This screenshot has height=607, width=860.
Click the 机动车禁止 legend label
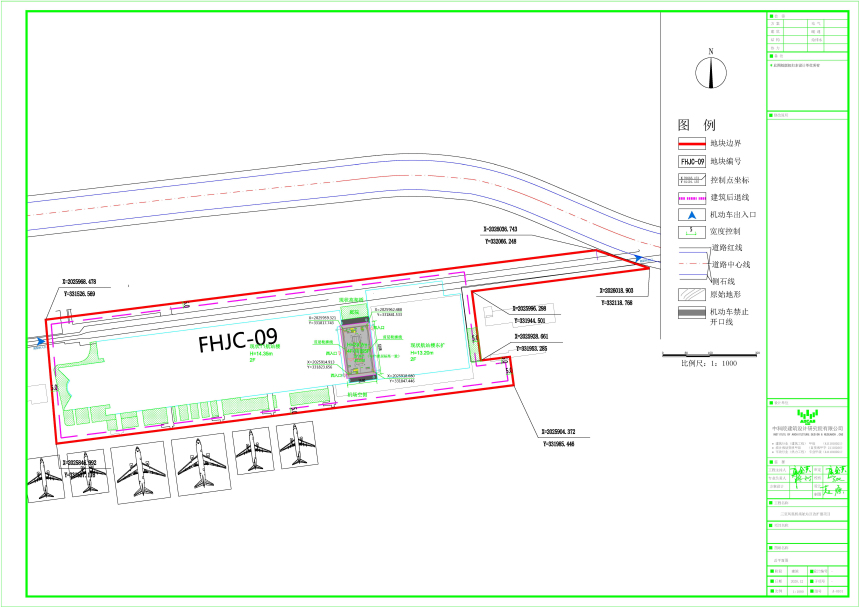click(x=729, y=312)
